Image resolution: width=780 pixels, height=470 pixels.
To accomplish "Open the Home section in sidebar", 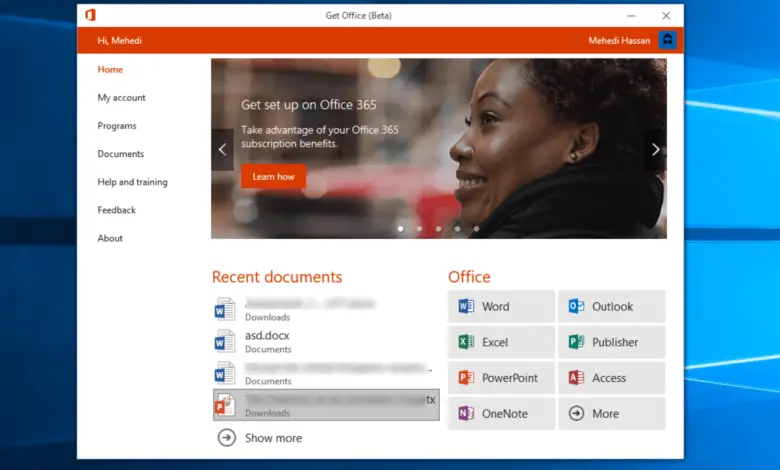I will 110,70.
